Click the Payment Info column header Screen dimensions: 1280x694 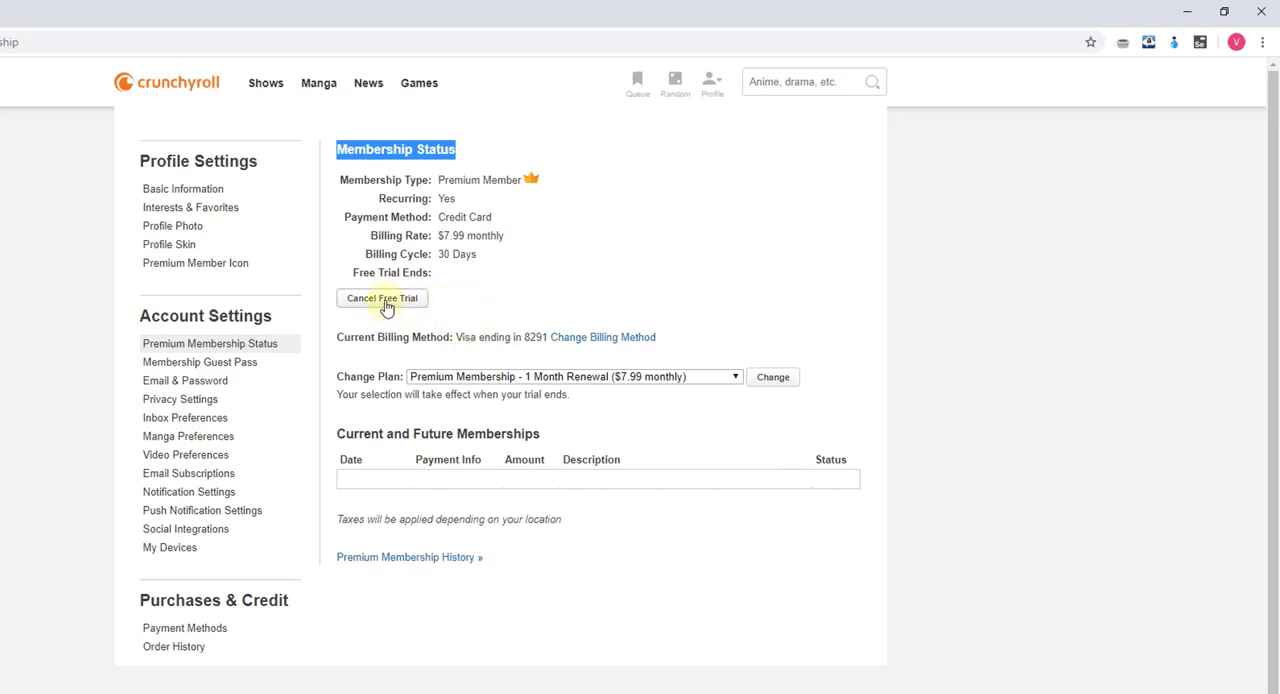[448, 460]
